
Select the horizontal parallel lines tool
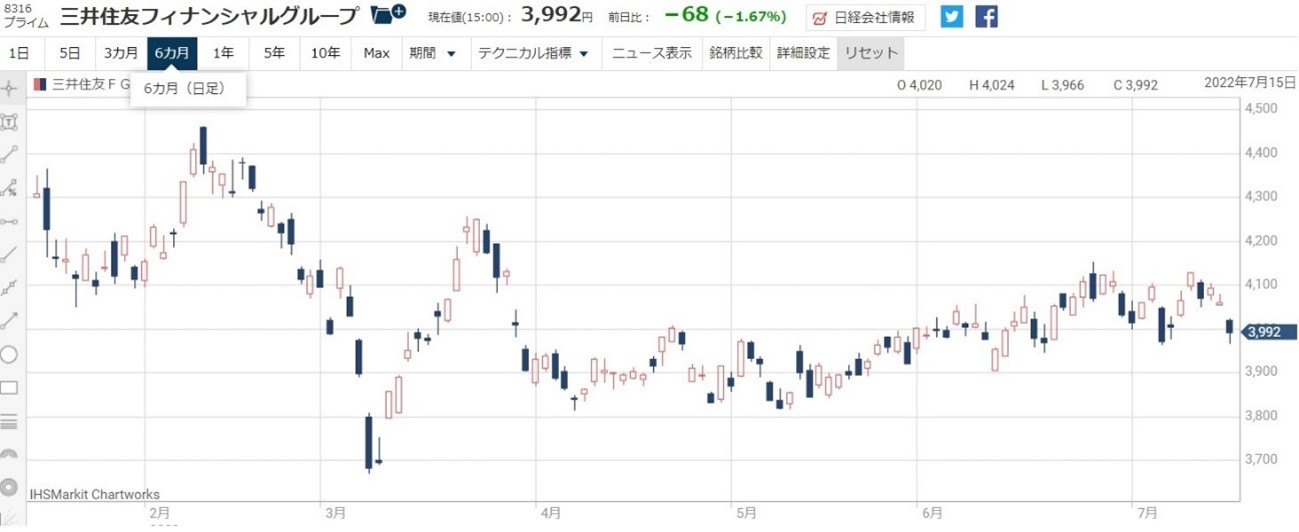pyautogui.click(x=10, y=421)
